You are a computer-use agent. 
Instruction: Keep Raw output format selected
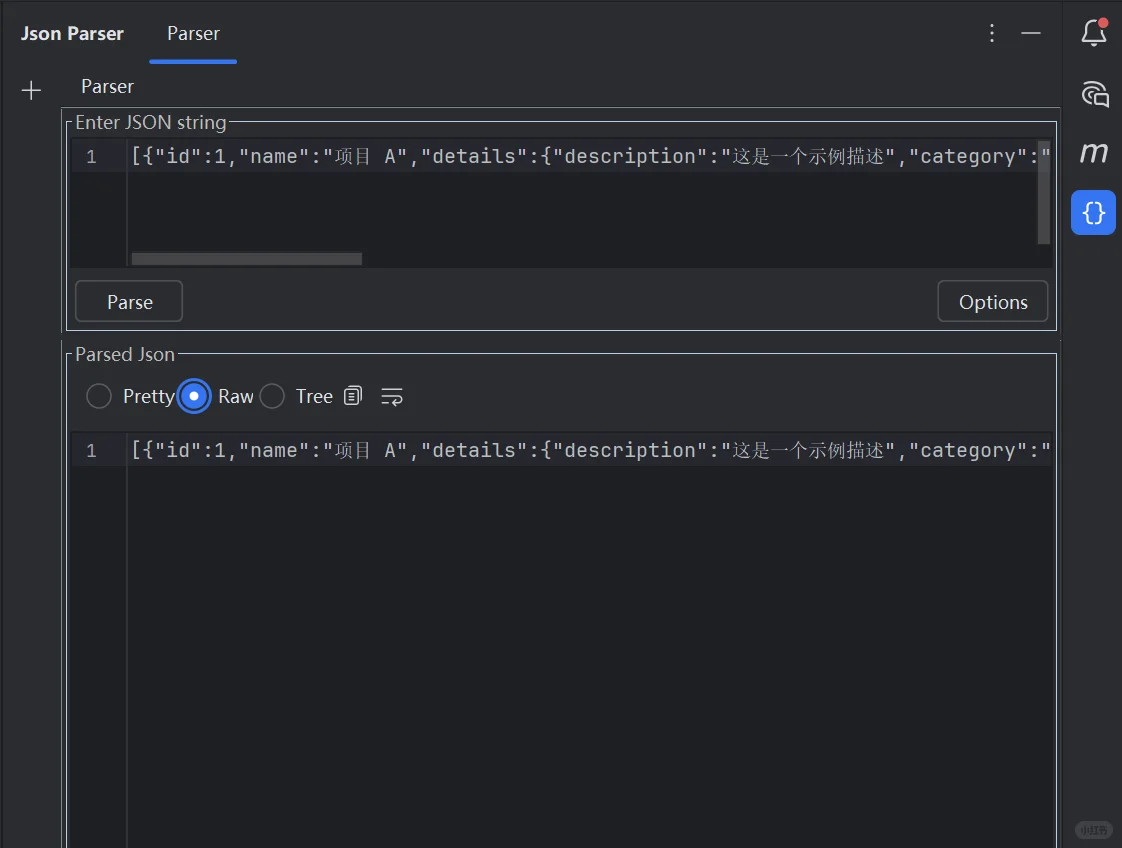pos(193,396)
